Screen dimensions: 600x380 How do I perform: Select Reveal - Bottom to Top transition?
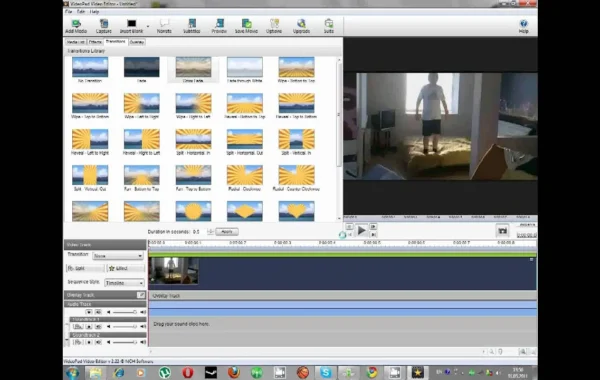(245, 103)
